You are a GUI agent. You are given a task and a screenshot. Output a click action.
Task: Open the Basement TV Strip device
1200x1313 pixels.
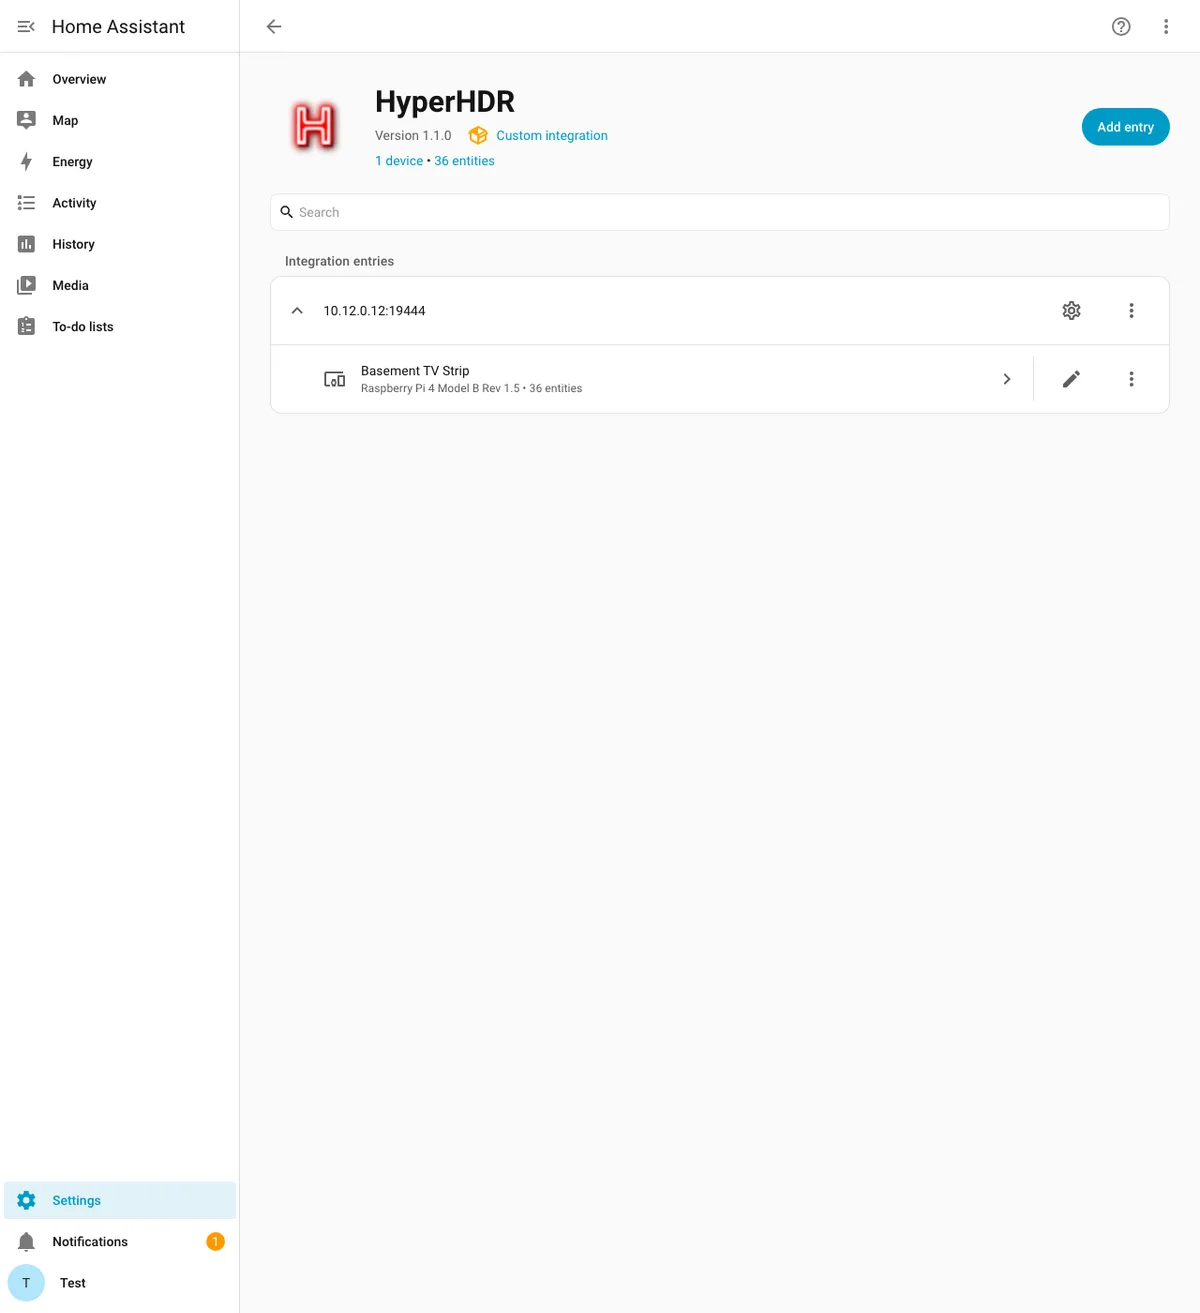click(652, 379)
